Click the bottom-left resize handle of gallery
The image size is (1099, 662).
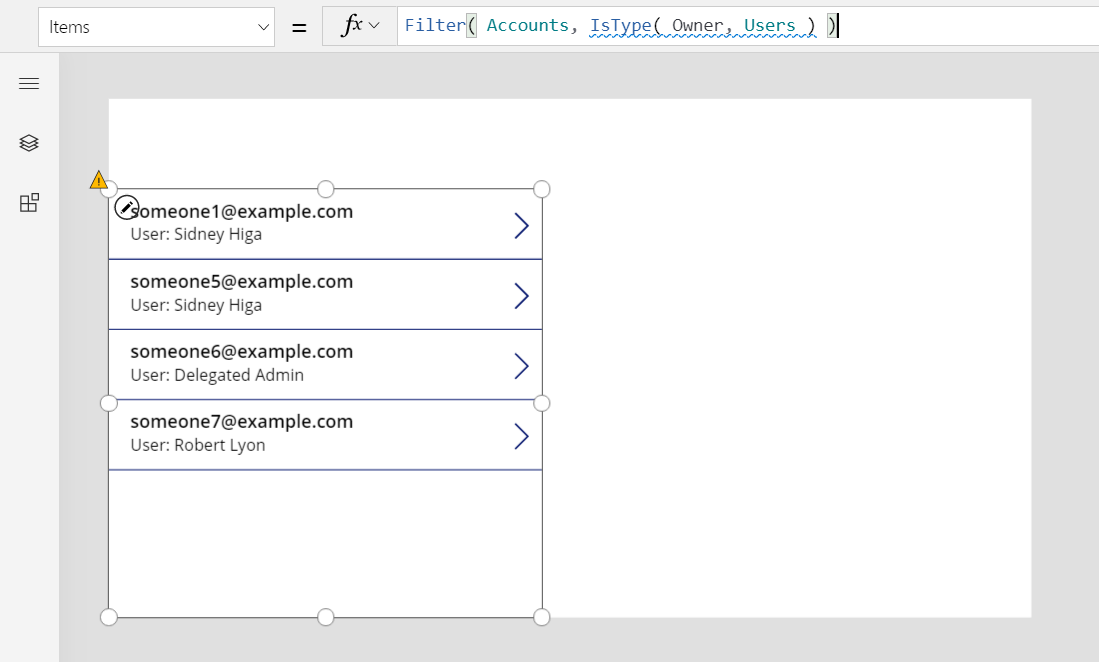click(109, 617)
